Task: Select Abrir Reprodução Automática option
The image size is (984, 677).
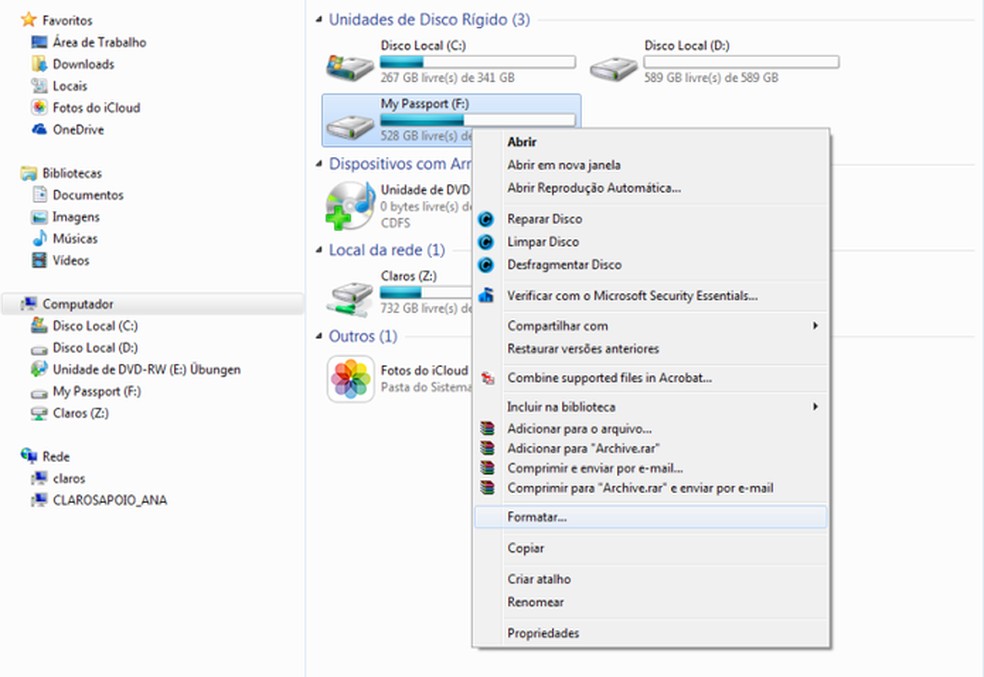Action: pyautogui.click(x=651, y=188)
